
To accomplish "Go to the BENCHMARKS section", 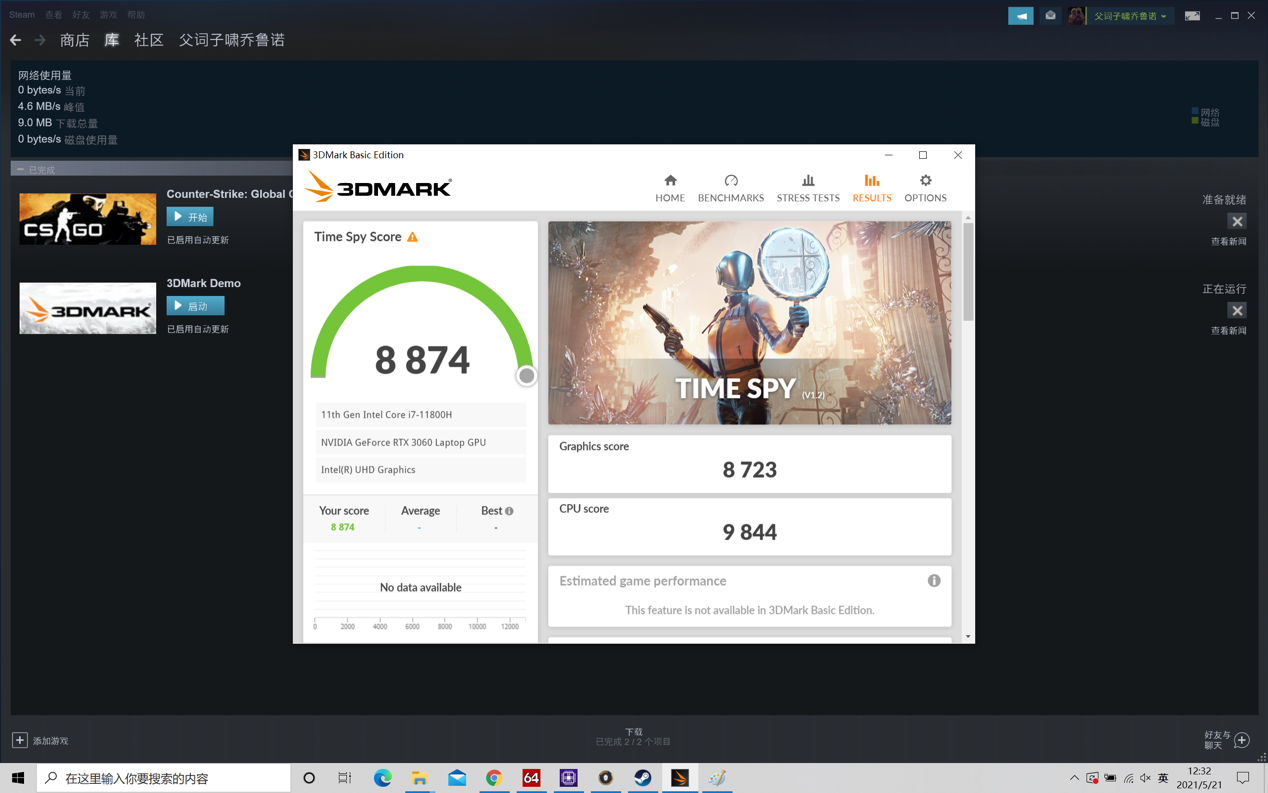I will coord(730,187).
